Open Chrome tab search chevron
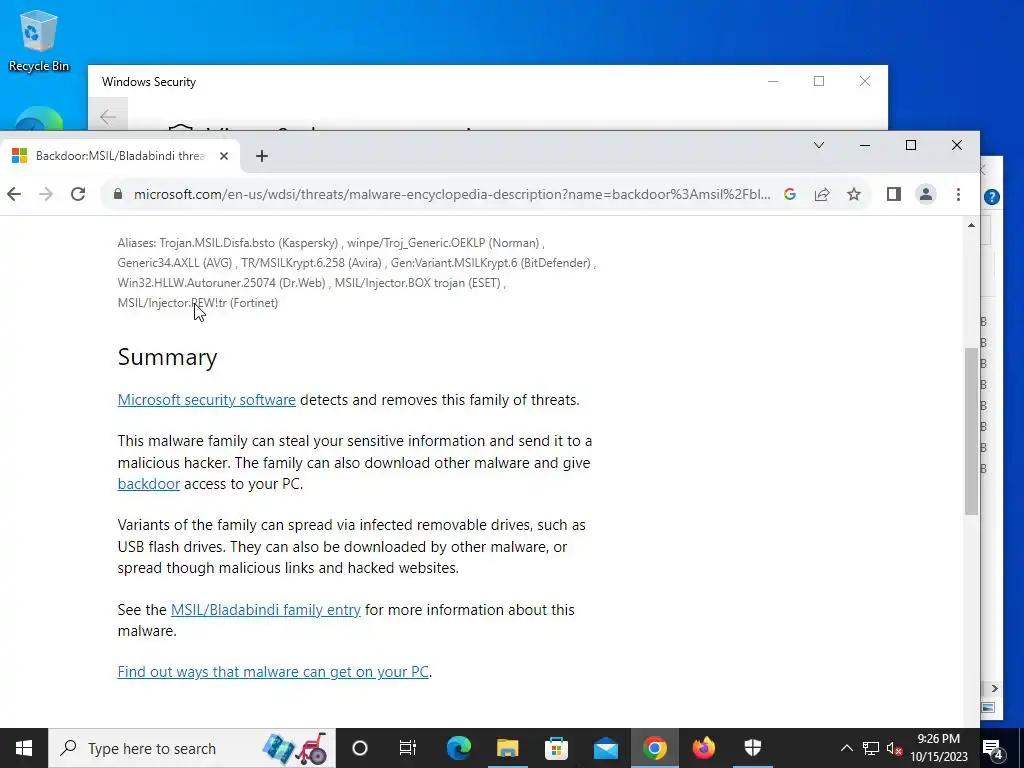The width and height of the screenshot is (1024, 768). [x=818, y=145]
